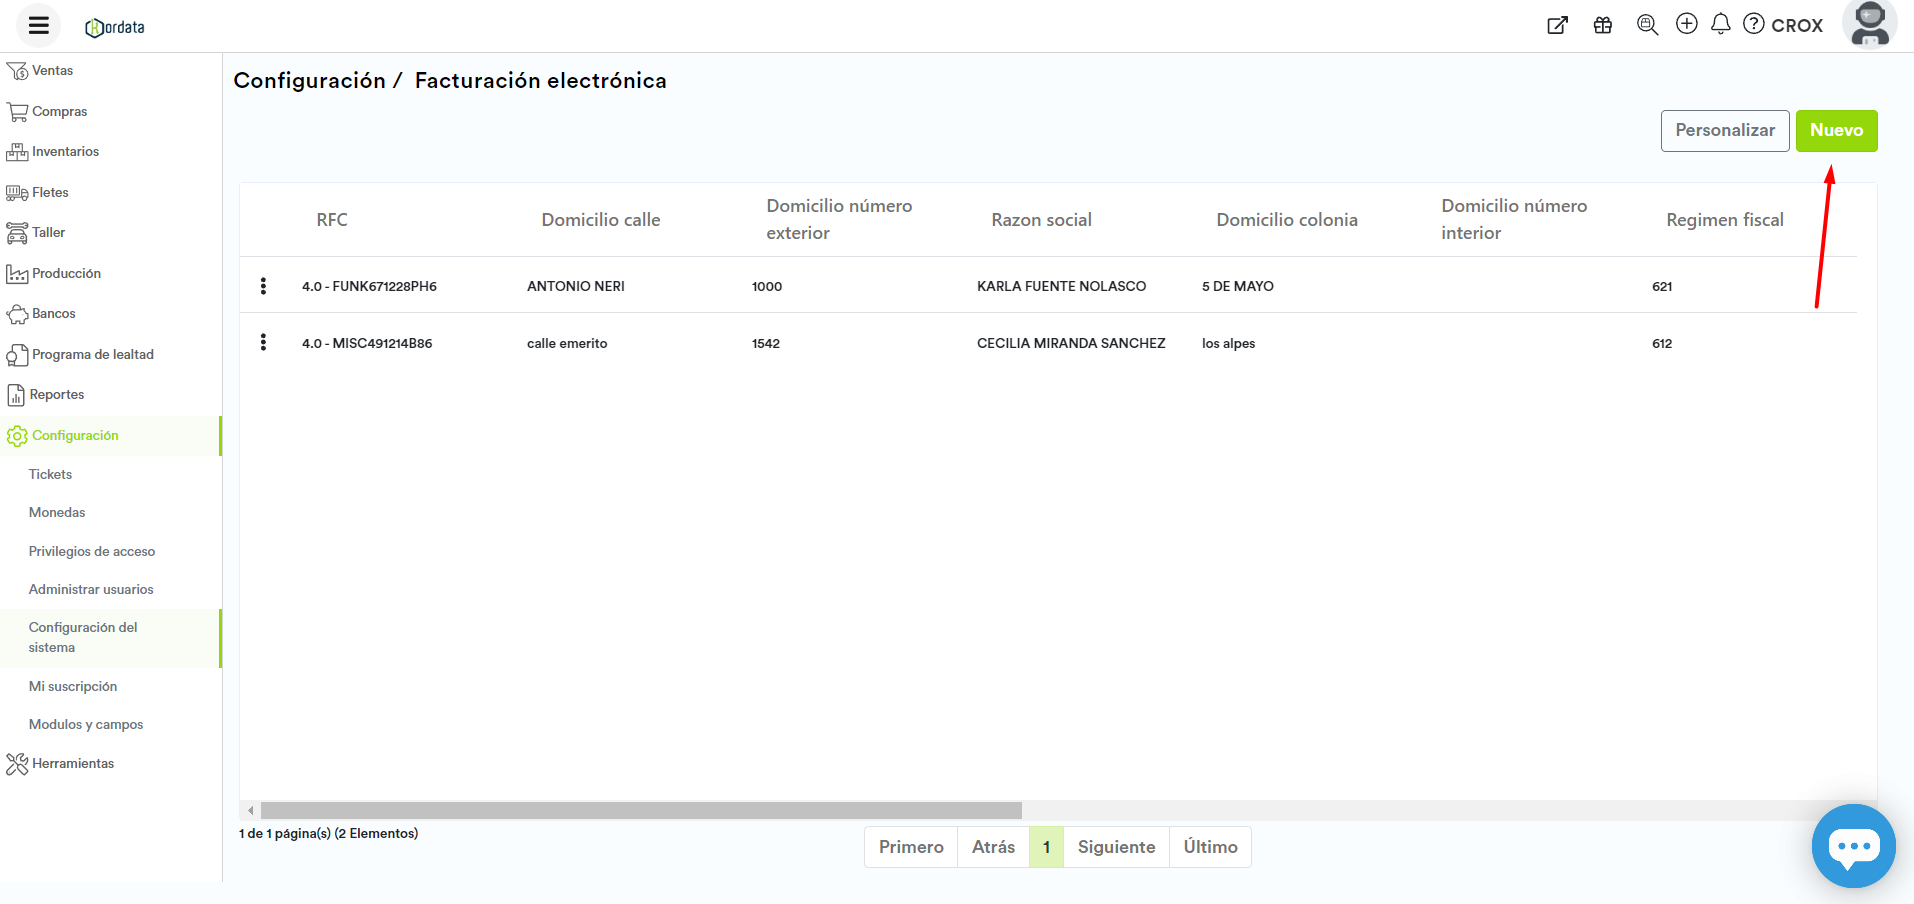Open row options for MISC491214B86 record

tap(263, 343)
